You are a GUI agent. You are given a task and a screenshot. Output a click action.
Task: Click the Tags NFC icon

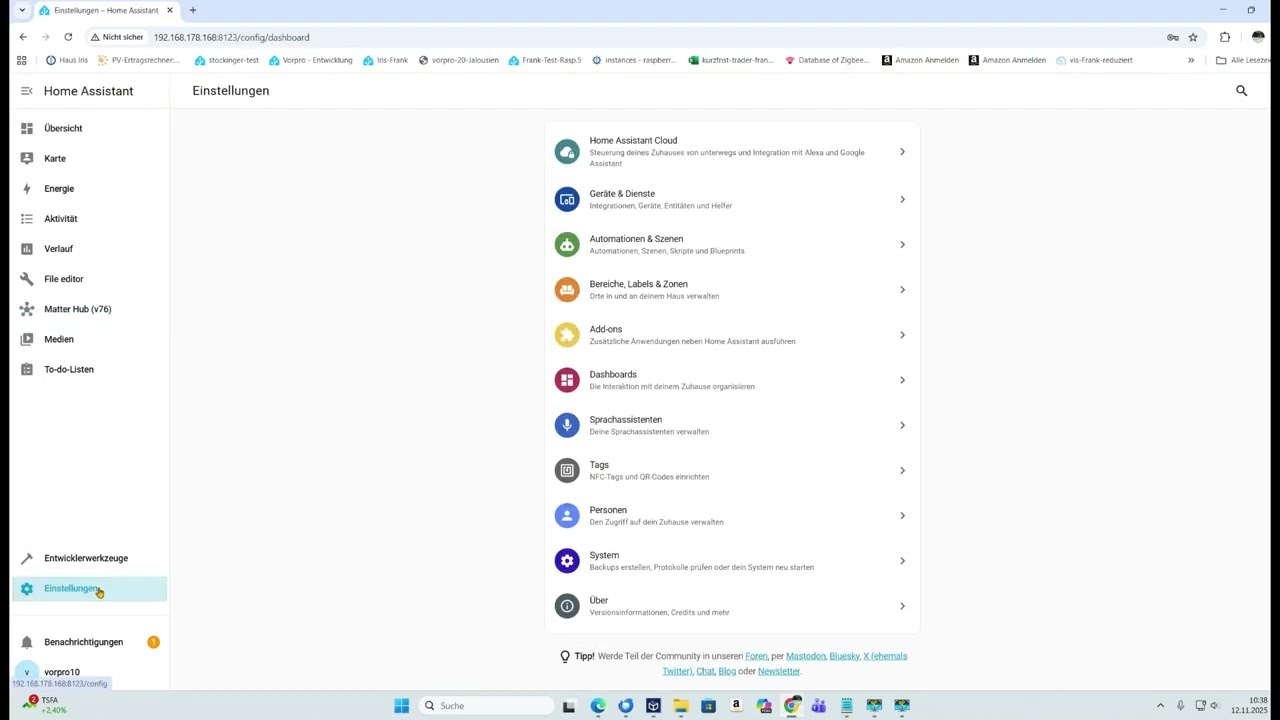567,470
